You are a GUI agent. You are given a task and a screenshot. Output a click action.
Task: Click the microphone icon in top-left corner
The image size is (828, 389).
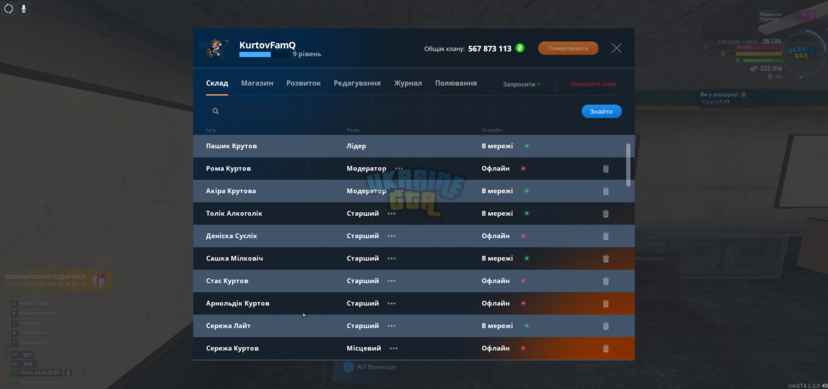point(24,9)
